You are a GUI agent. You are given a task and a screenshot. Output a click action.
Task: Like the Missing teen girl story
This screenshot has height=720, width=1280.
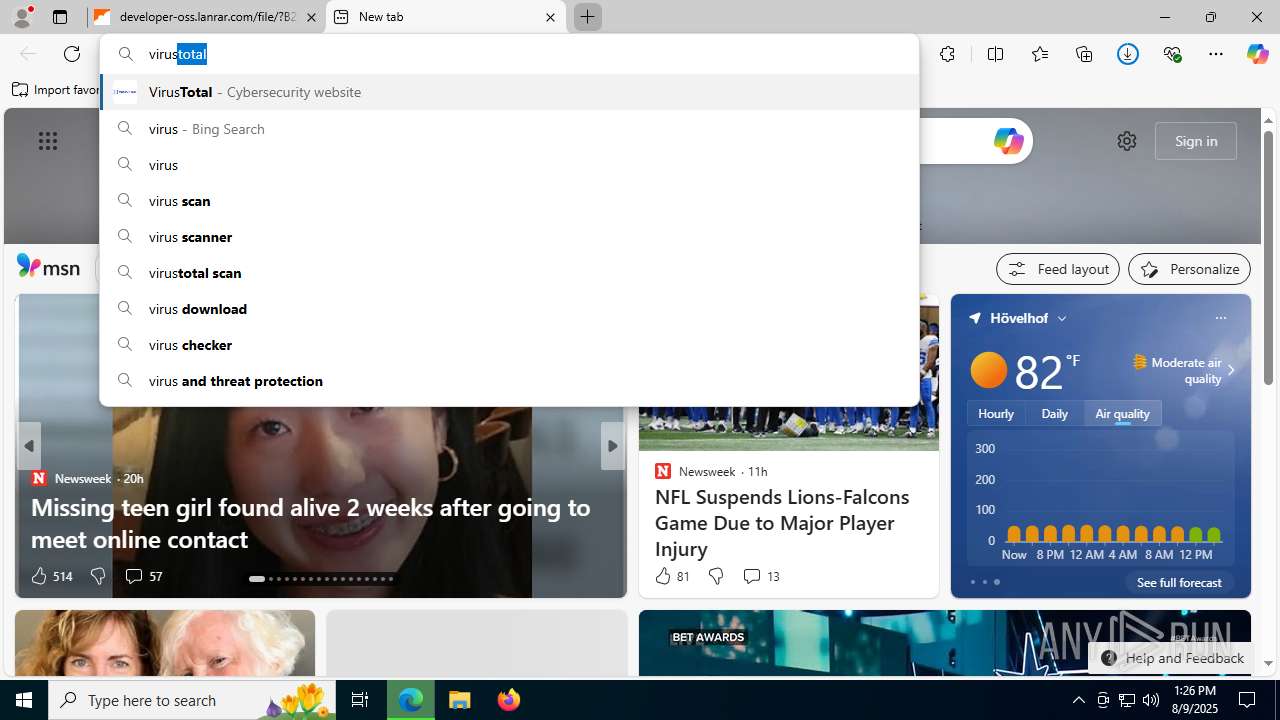coord(51,576)
